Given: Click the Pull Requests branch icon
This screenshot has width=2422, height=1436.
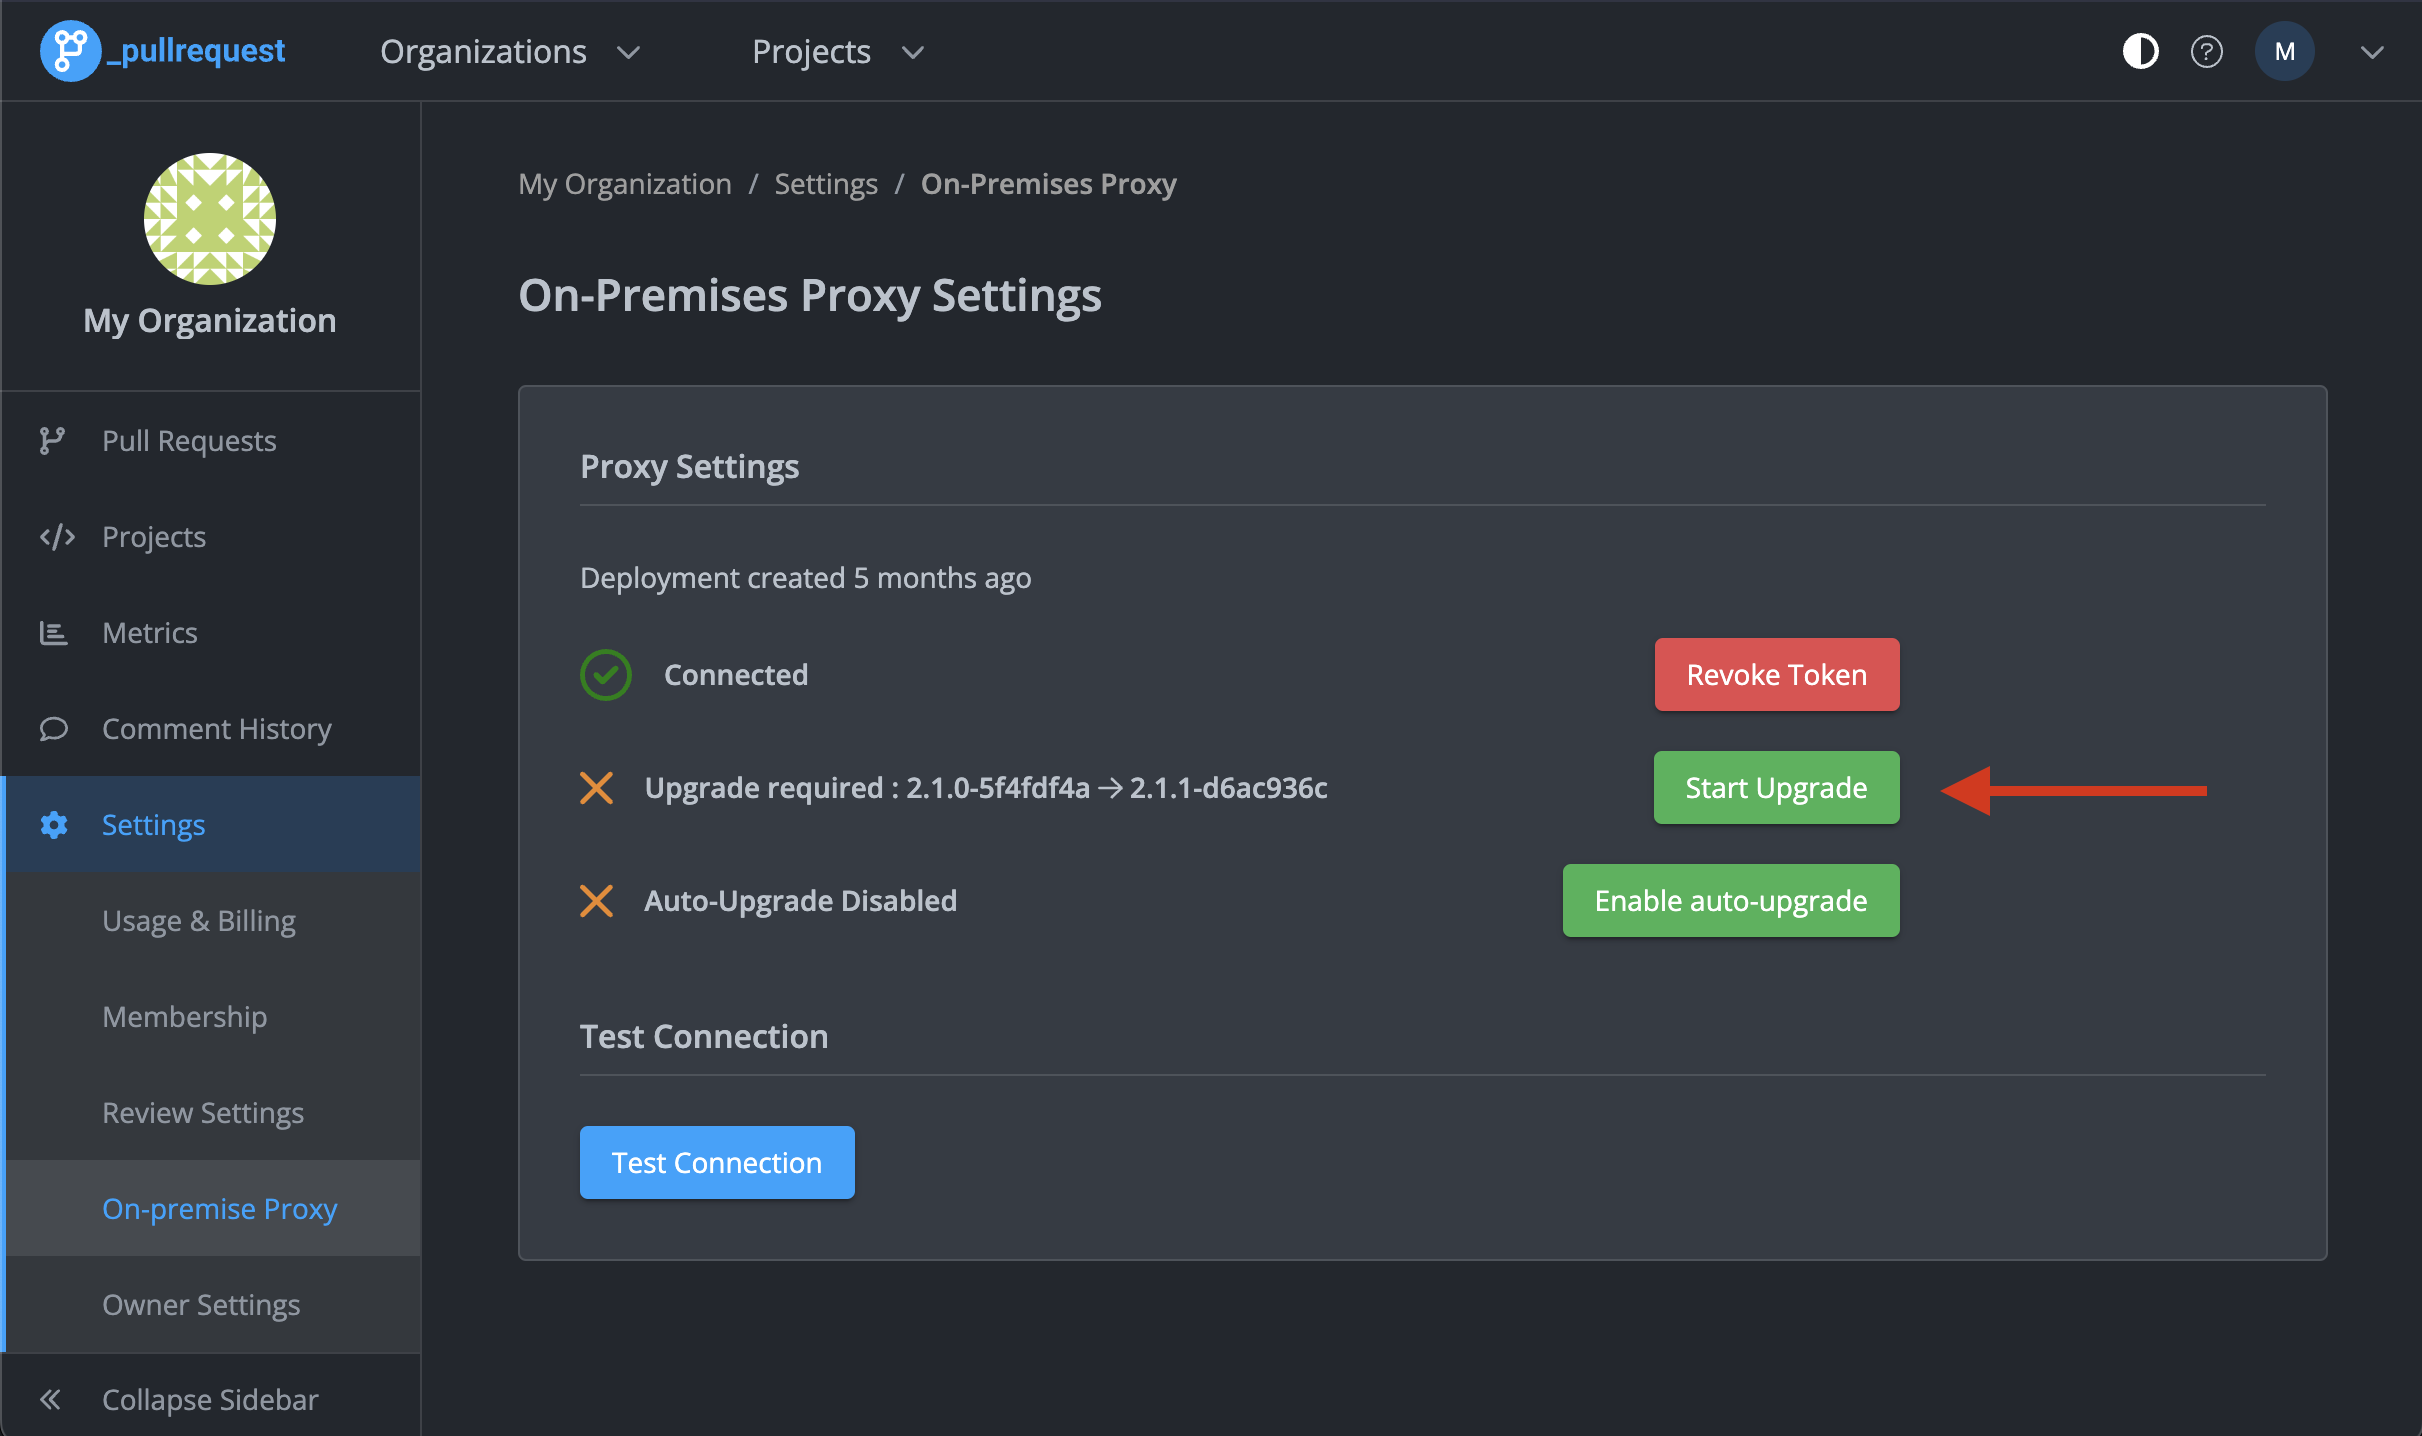Looking at the screenshot, I should (x=52, y=441).
